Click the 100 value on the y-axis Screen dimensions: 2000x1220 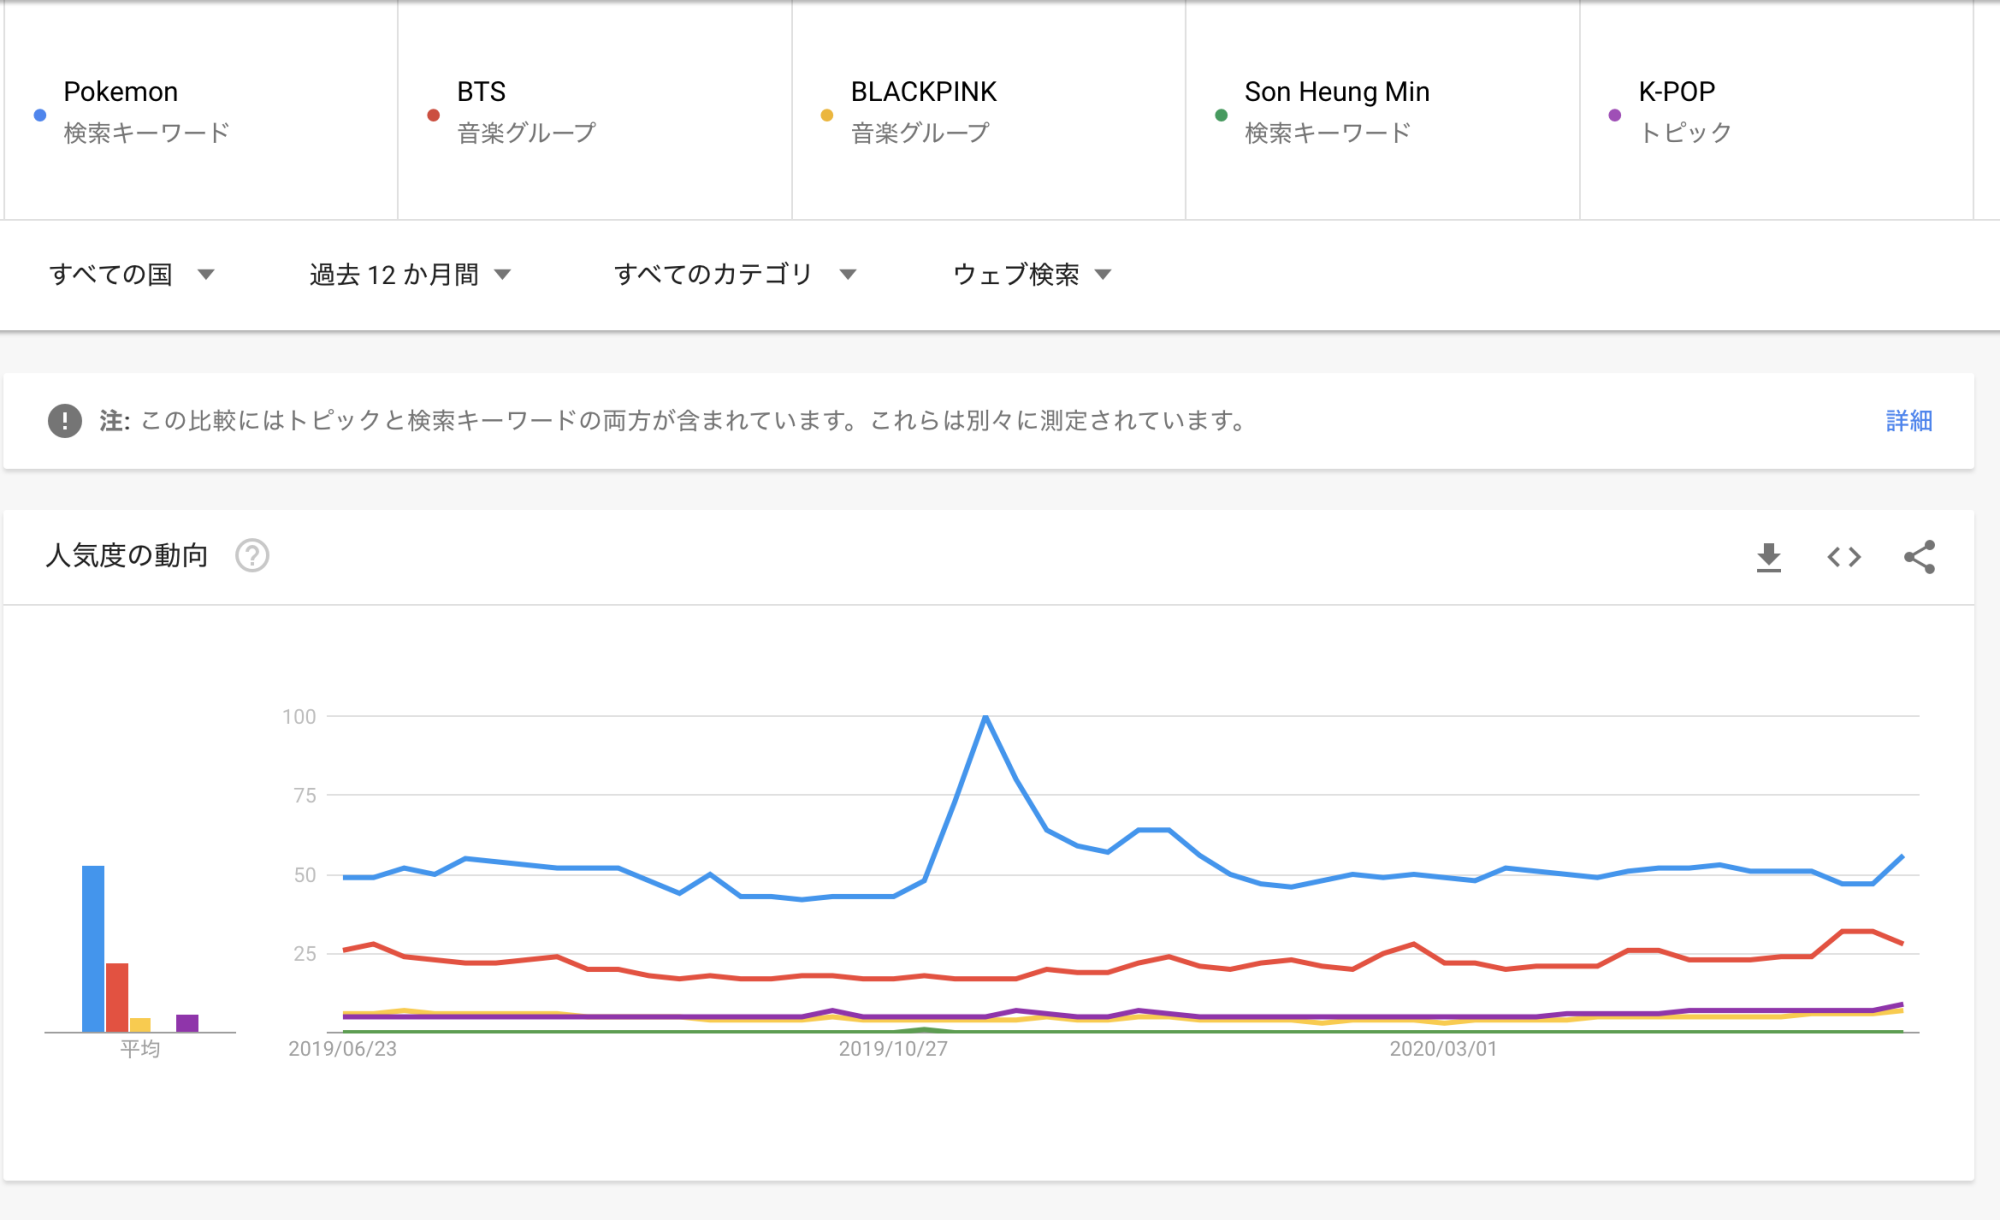click(299, 717)
